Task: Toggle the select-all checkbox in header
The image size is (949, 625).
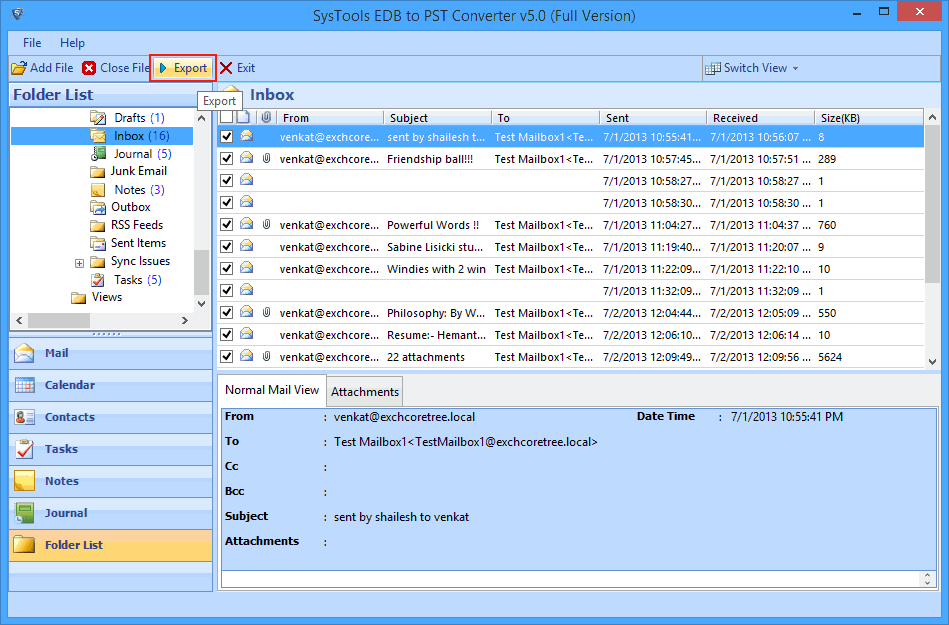Action: pos(226,117)
